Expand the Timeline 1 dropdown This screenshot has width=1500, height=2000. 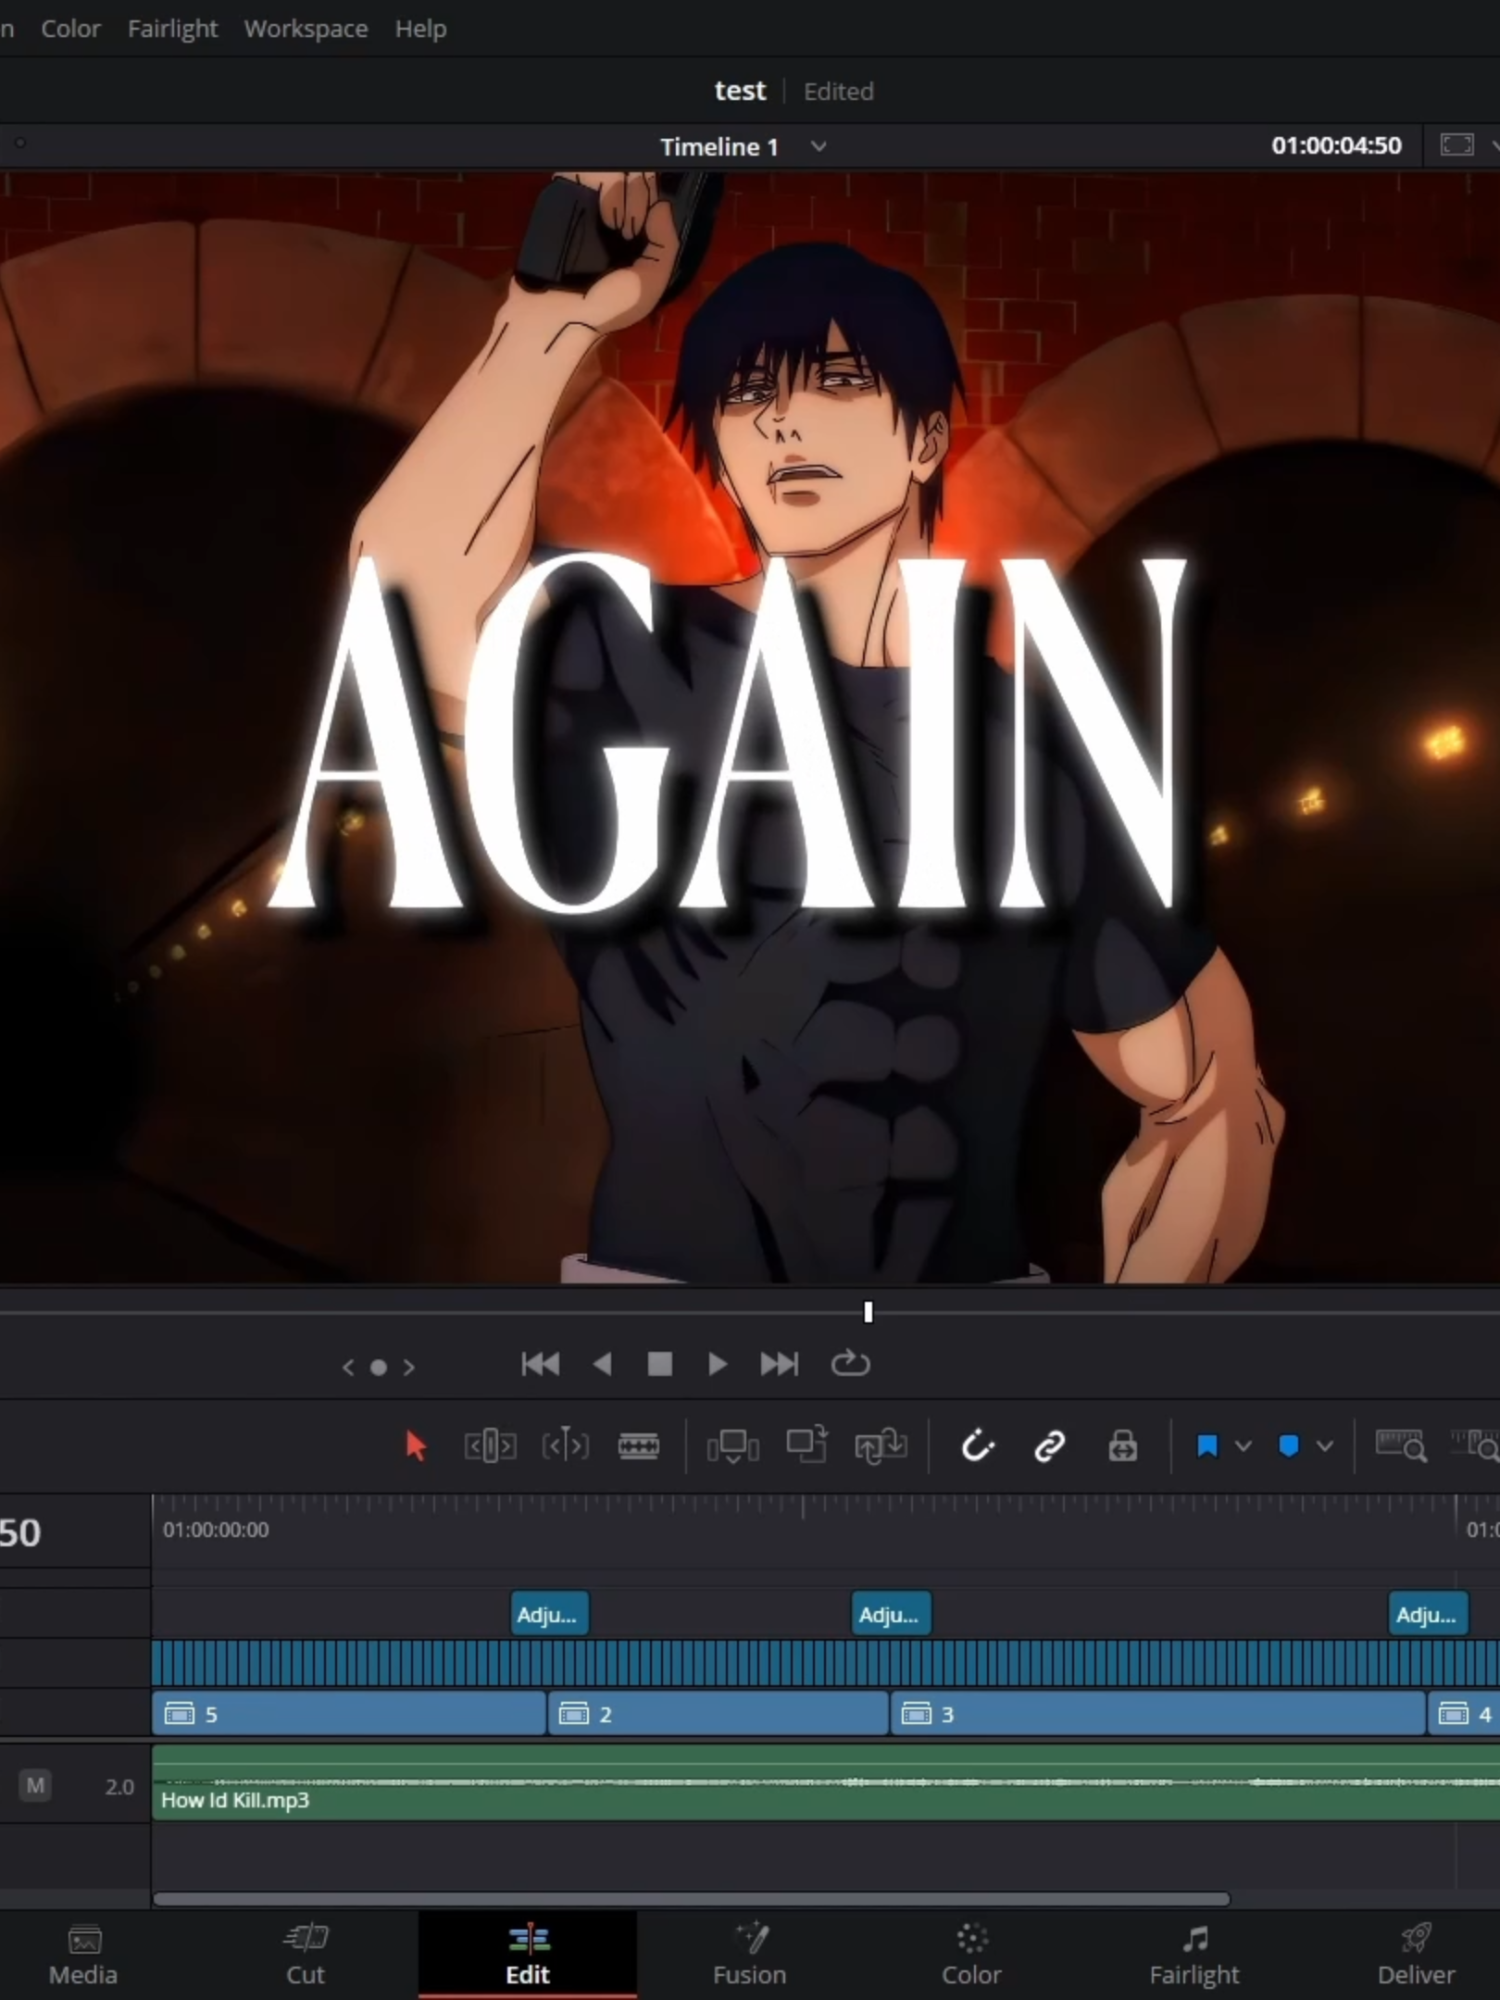point(818,146)
